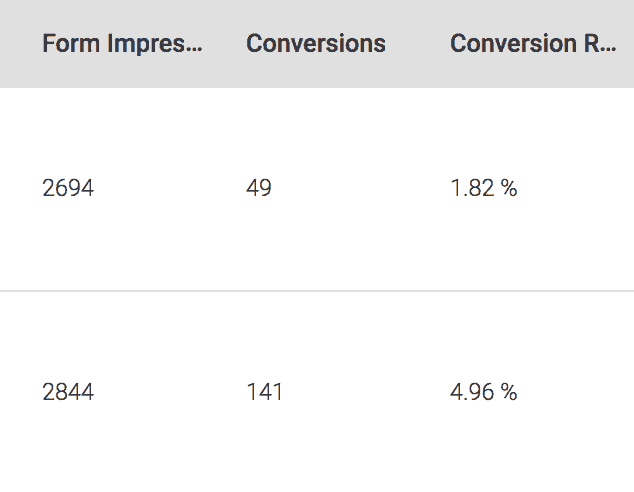
Task: Select the 4.96 % conversion rate cell
Action: (483, 392)
